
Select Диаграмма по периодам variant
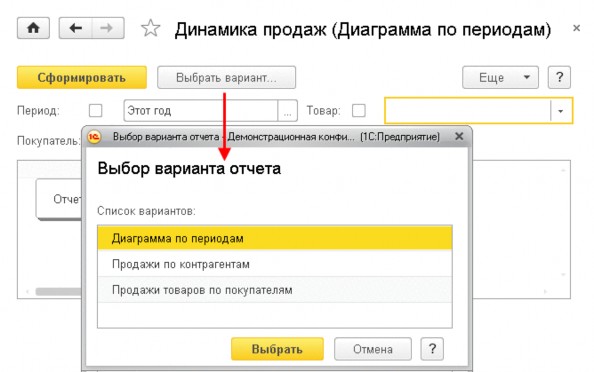275,238
